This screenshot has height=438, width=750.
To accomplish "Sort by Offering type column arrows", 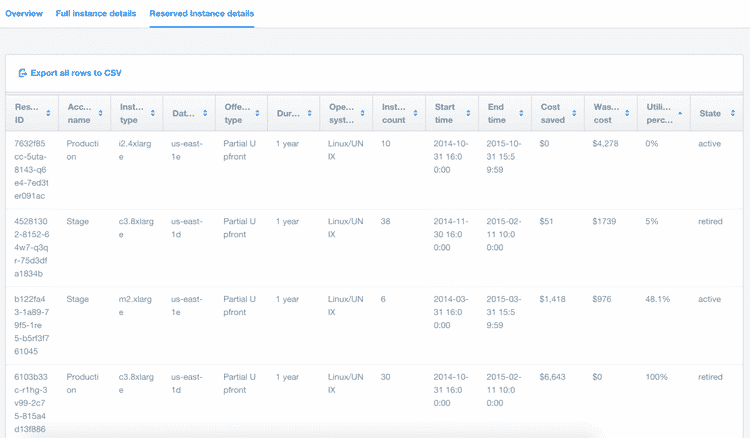I will coord(257,113).
